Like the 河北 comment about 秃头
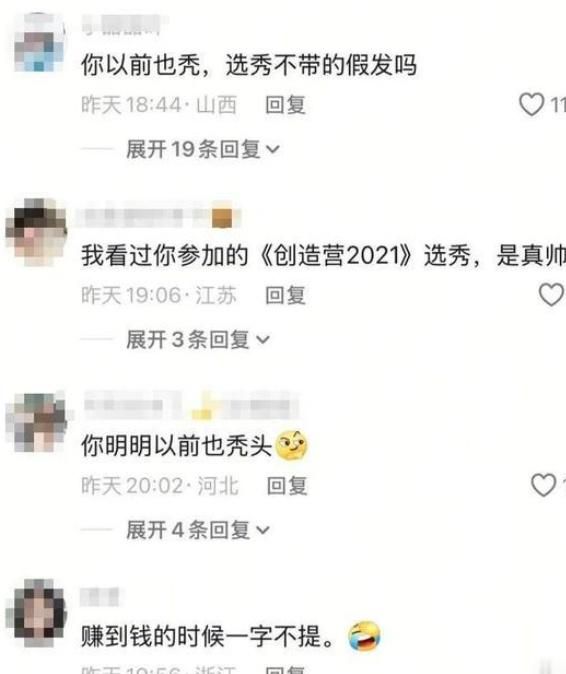 (x=544, y=485)
